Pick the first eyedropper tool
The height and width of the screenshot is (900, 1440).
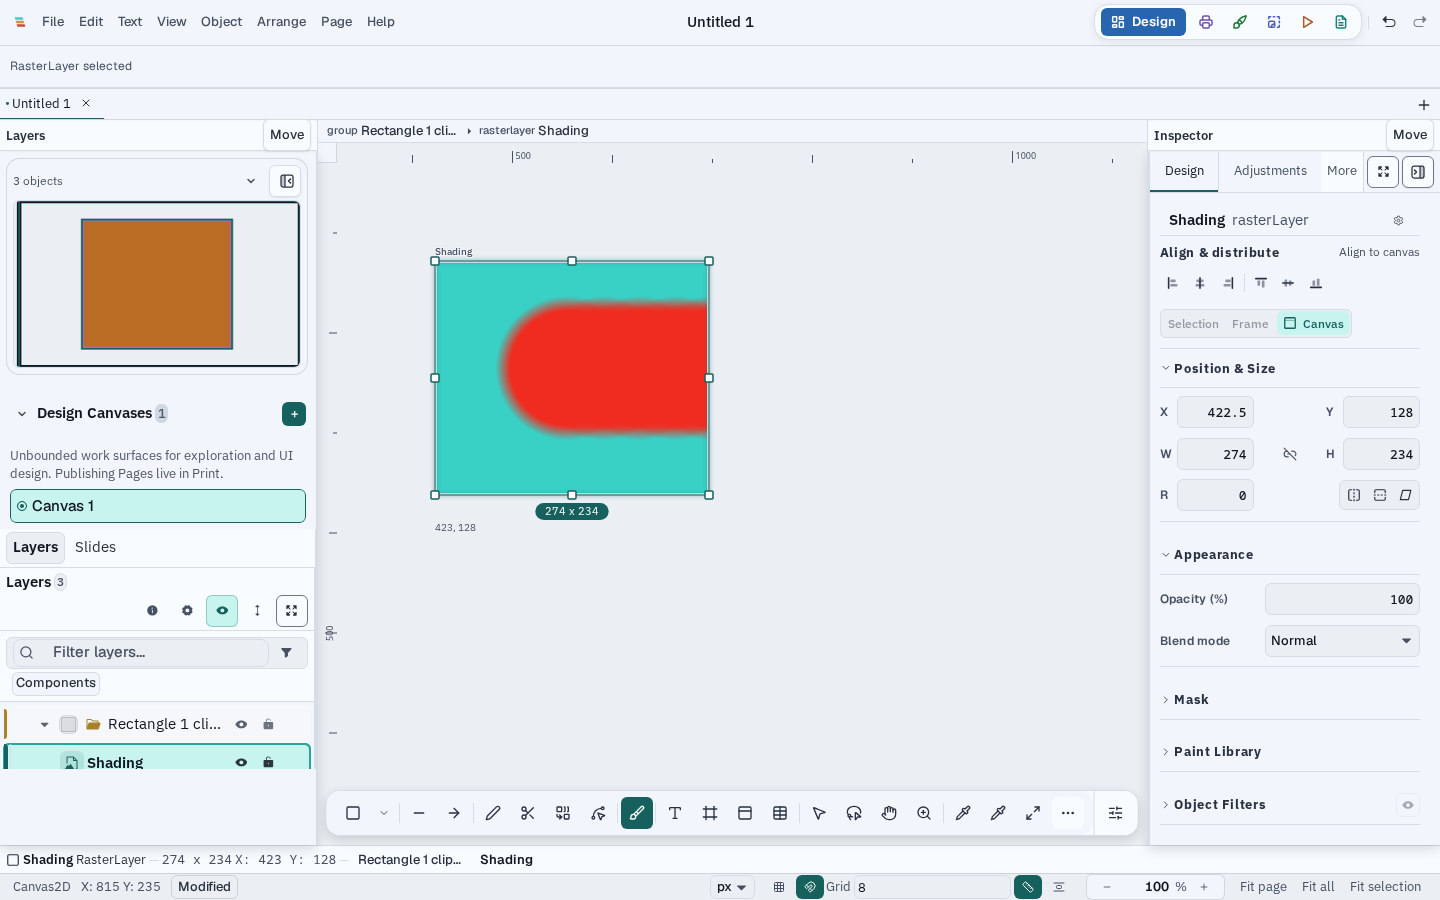click(963, 813)
